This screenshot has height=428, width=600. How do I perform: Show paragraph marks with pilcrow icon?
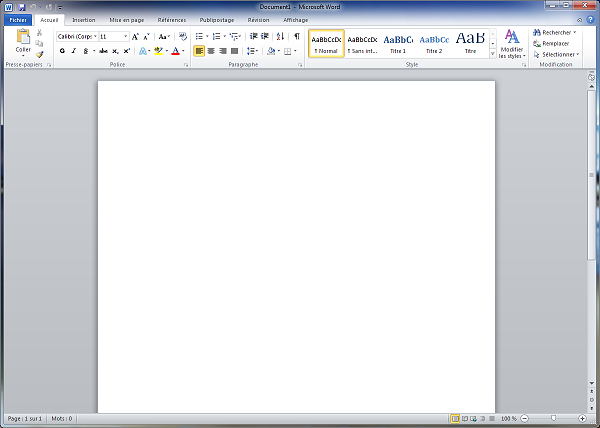pyautogui.click(x=296, y=36)
